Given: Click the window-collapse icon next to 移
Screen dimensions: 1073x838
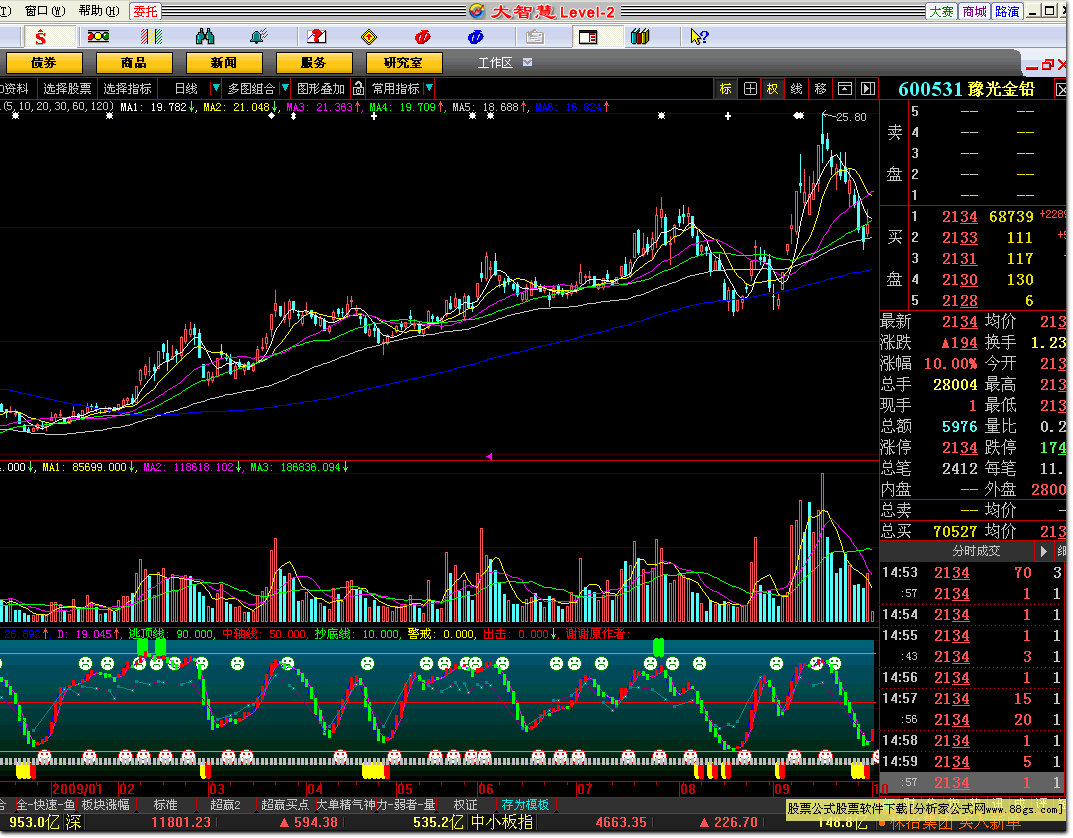Looking at the screenshot, I should tap(845, 89).
